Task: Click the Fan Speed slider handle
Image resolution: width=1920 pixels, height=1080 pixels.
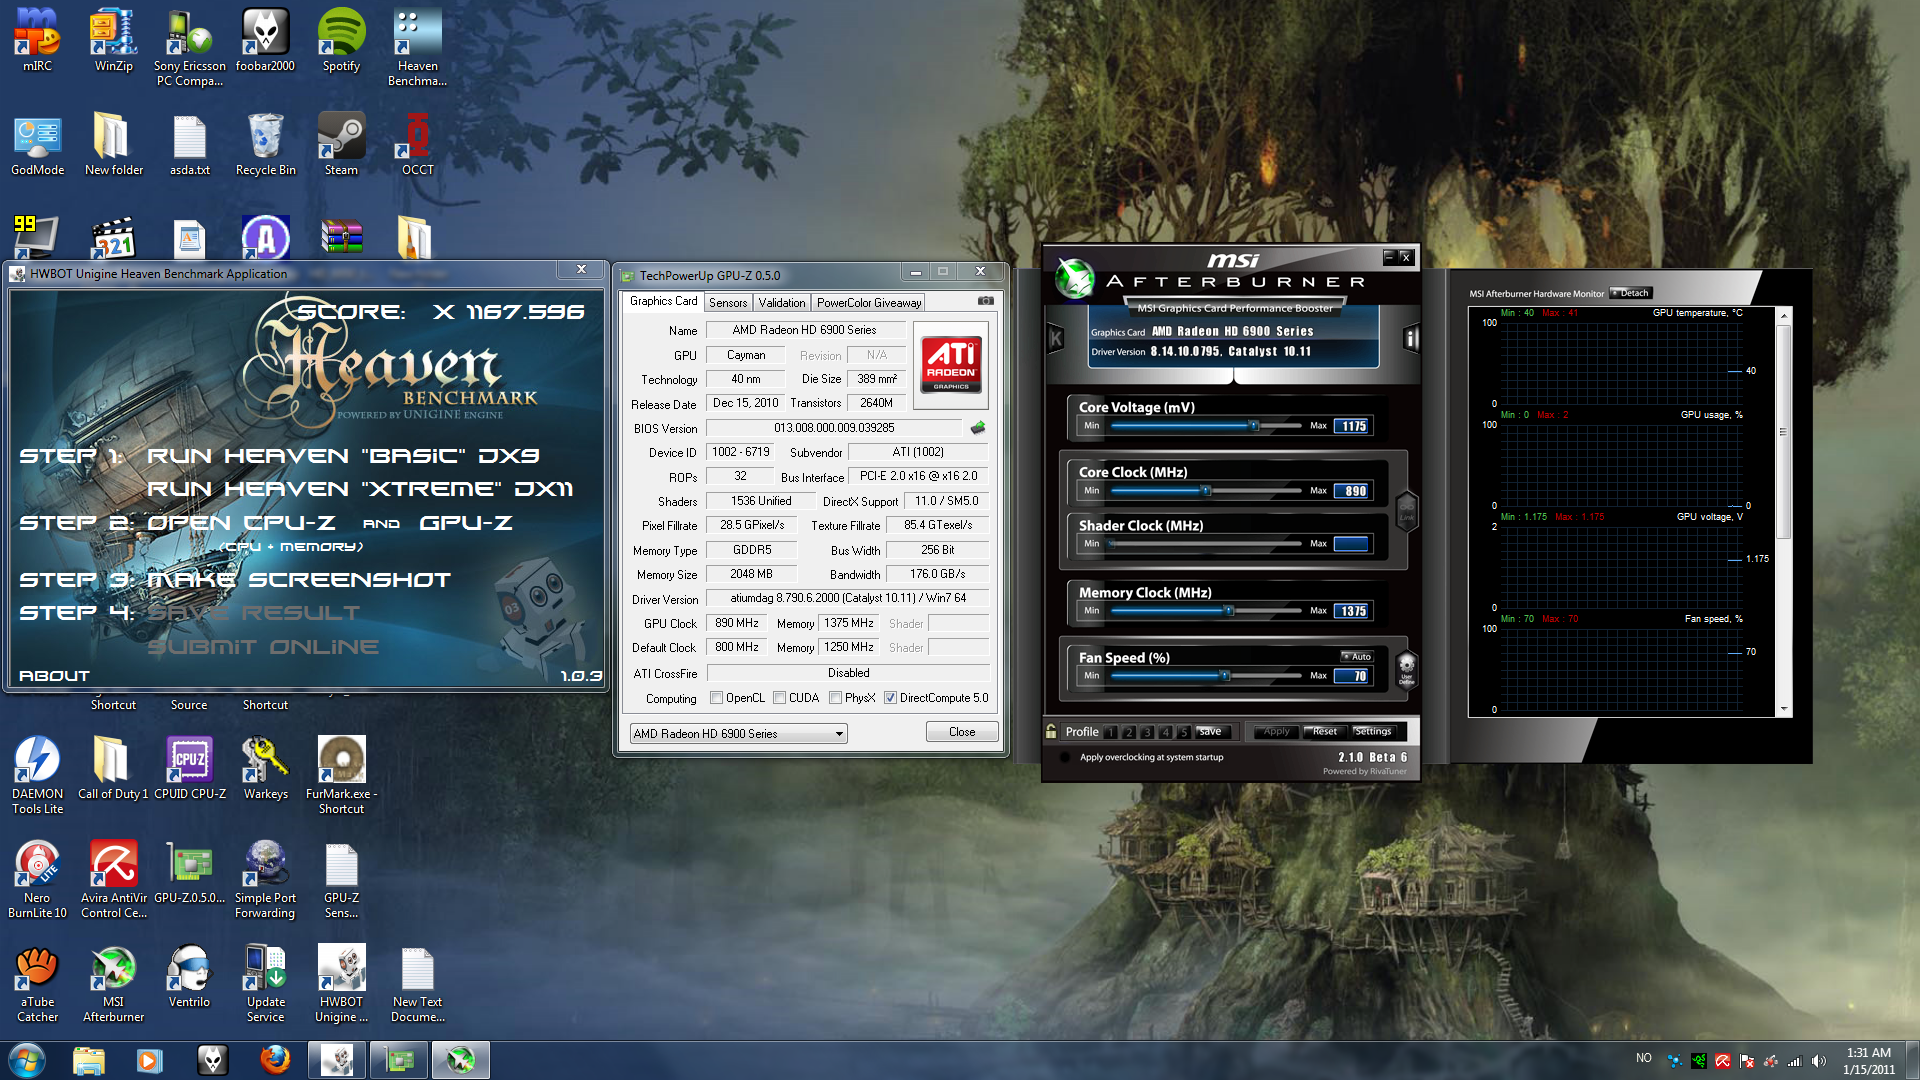Action: (1225, 676)
